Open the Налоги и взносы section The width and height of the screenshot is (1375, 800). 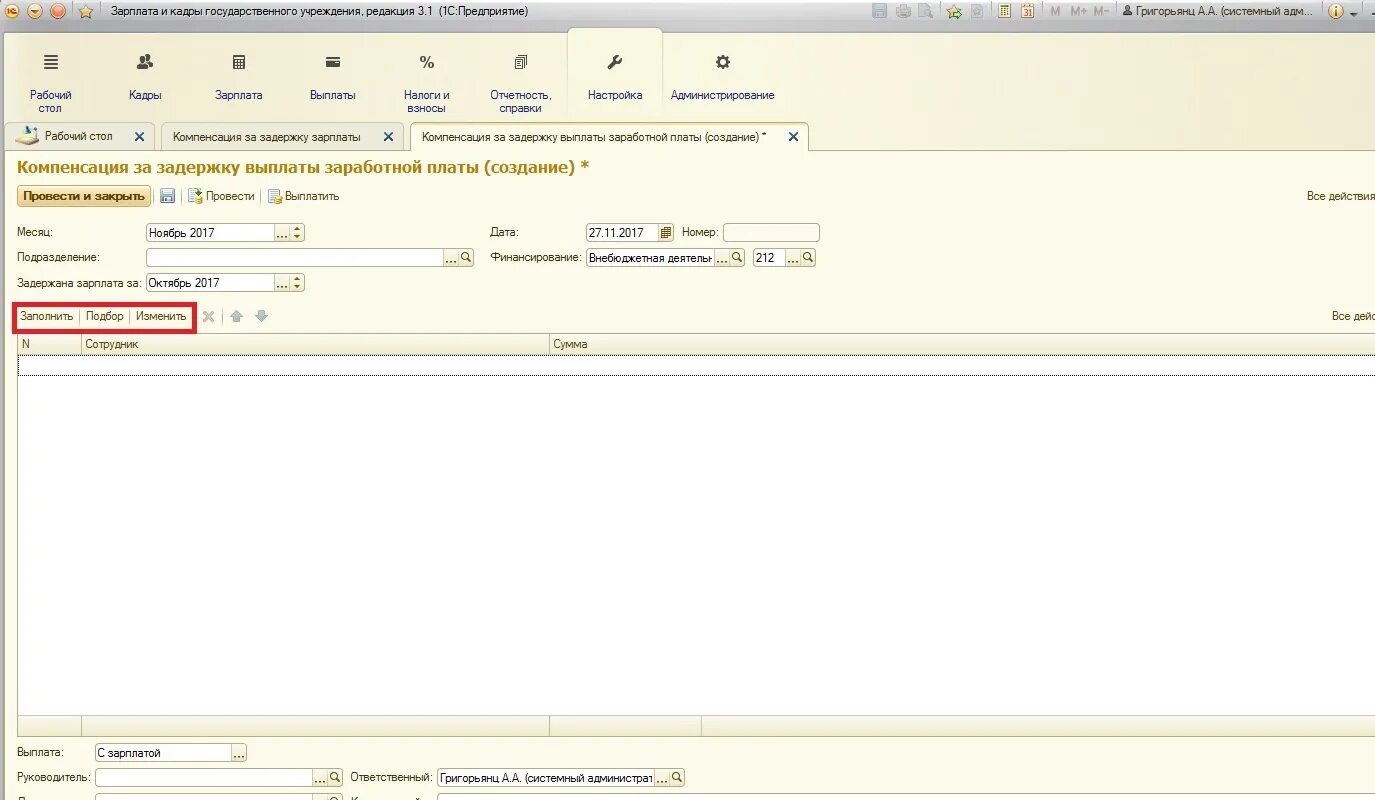pos(427,81)
